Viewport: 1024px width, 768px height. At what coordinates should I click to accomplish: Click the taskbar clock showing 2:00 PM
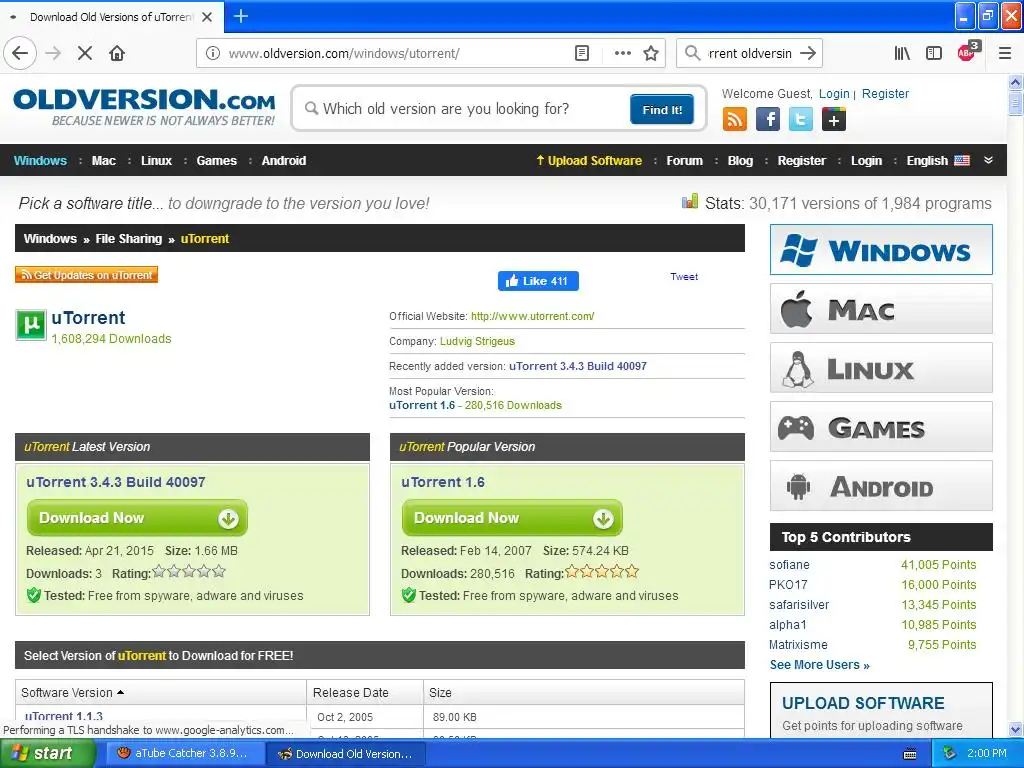tap(986, 754)
